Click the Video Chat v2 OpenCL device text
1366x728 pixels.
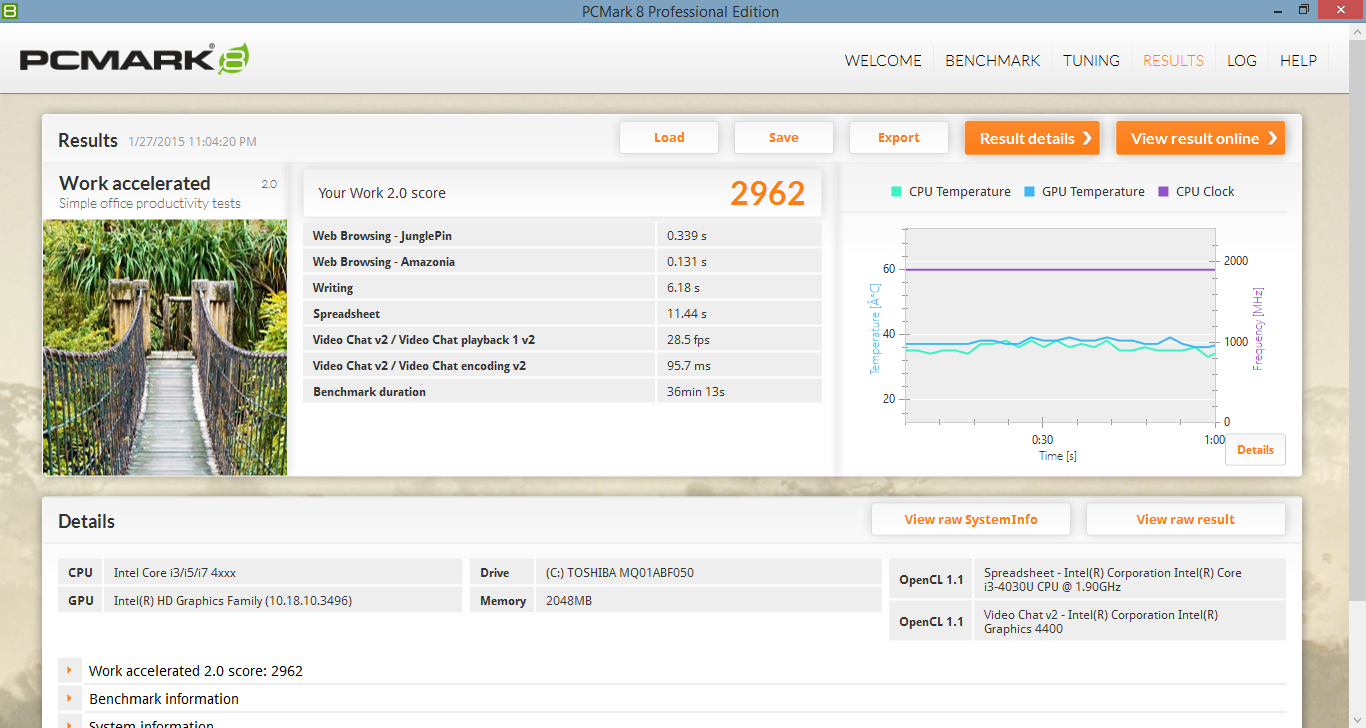pyautogui.click(x=1101, y=622)
